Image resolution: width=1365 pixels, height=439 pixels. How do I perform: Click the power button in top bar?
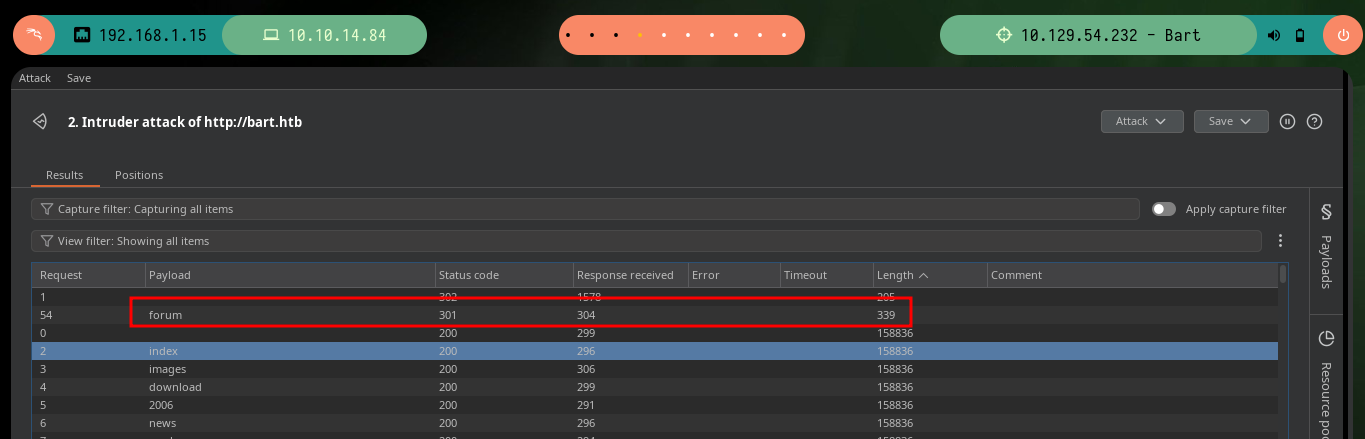click(1342, 35)
